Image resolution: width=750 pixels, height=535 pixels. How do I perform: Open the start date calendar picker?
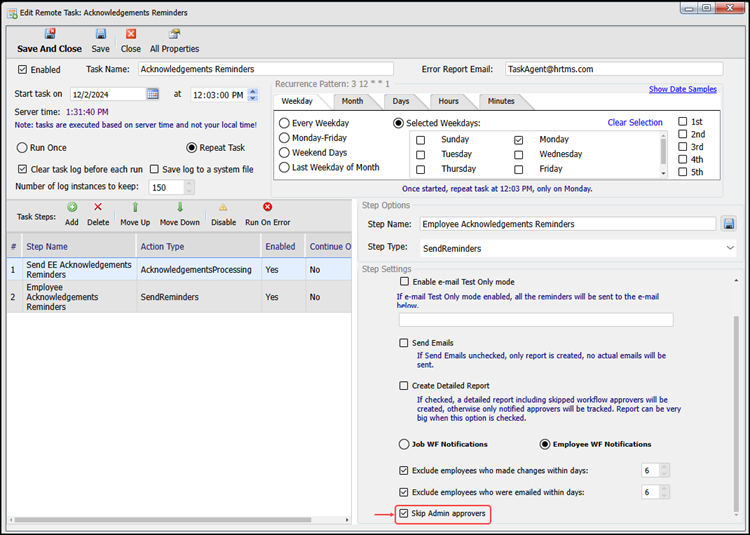pyautogui.click(x=153, y=94)
